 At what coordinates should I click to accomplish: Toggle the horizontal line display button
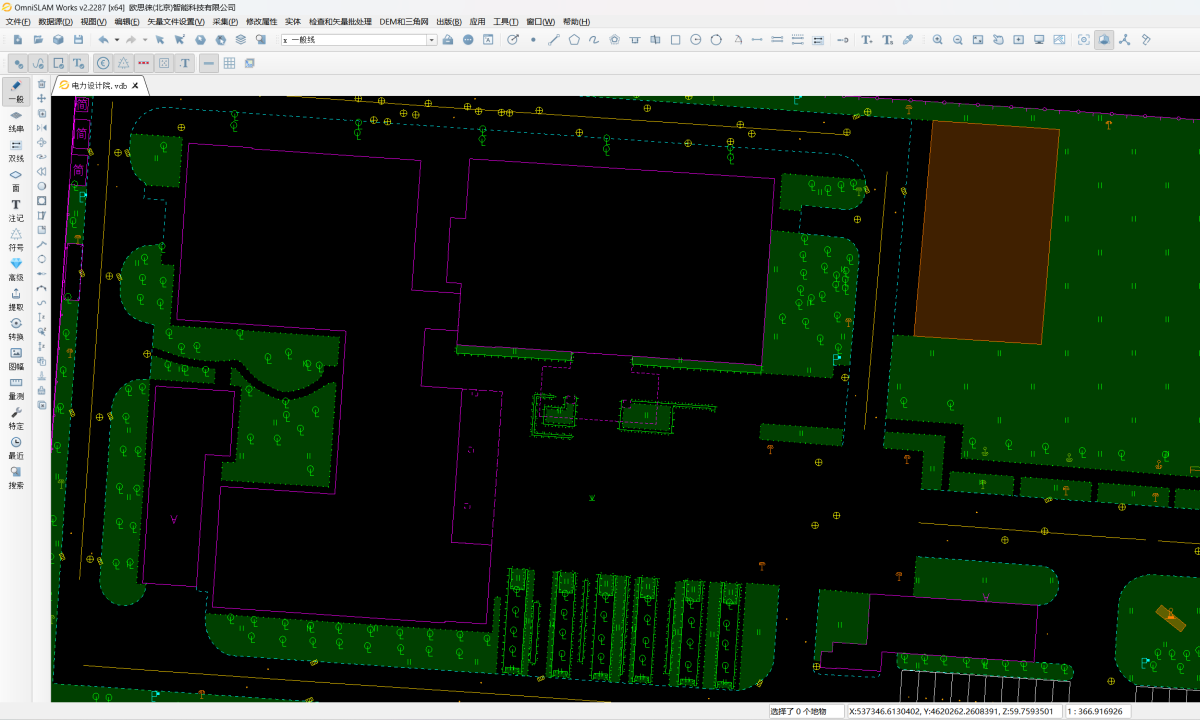pos(209,63)
